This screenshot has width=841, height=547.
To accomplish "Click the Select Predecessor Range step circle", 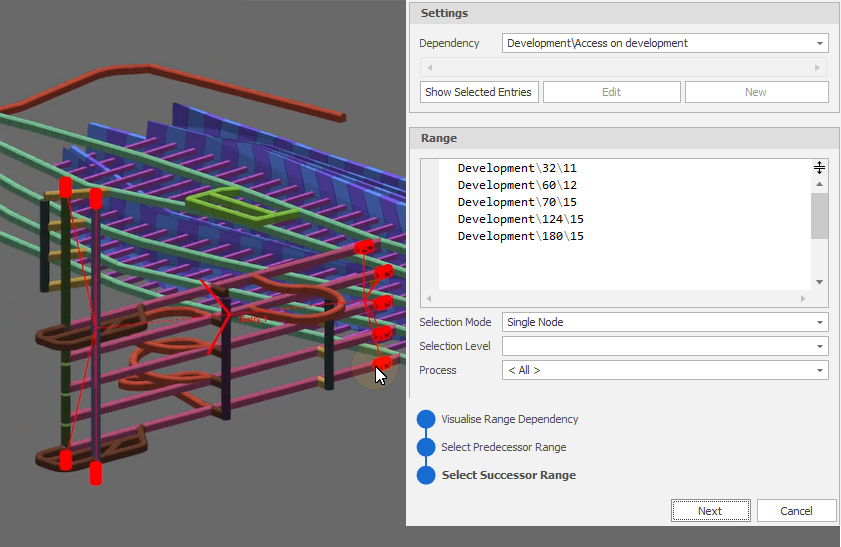I will pos(426,447).
